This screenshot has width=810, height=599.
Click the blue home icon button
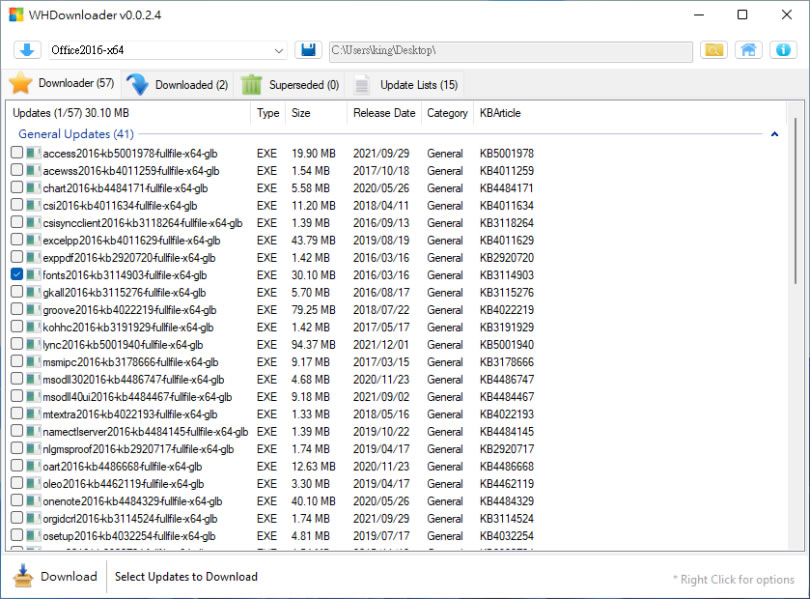(x=749, y=50)
